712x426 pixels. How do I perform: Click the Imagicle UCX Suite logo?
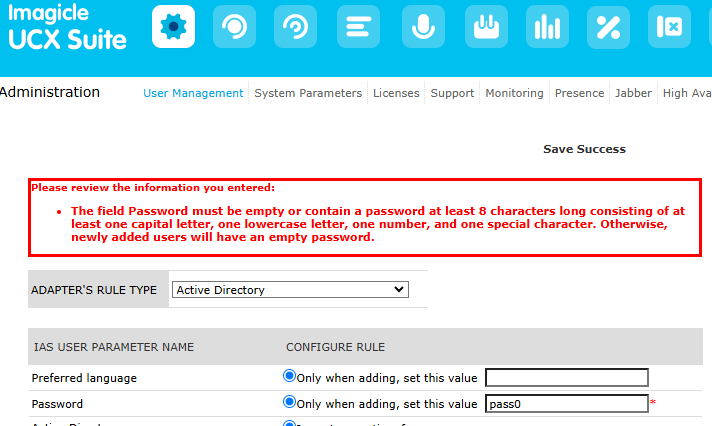[67, 29]
